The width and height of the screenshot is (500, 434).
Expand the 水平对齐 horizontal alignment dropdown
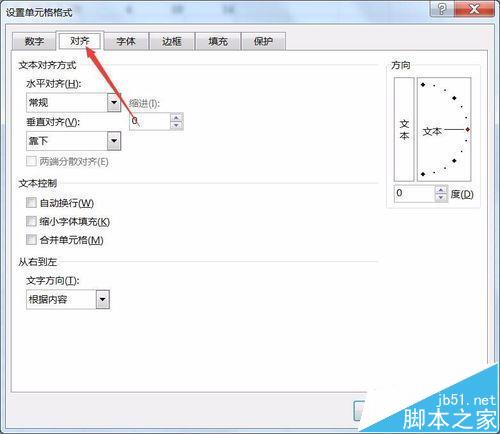[x=114, y=102]
